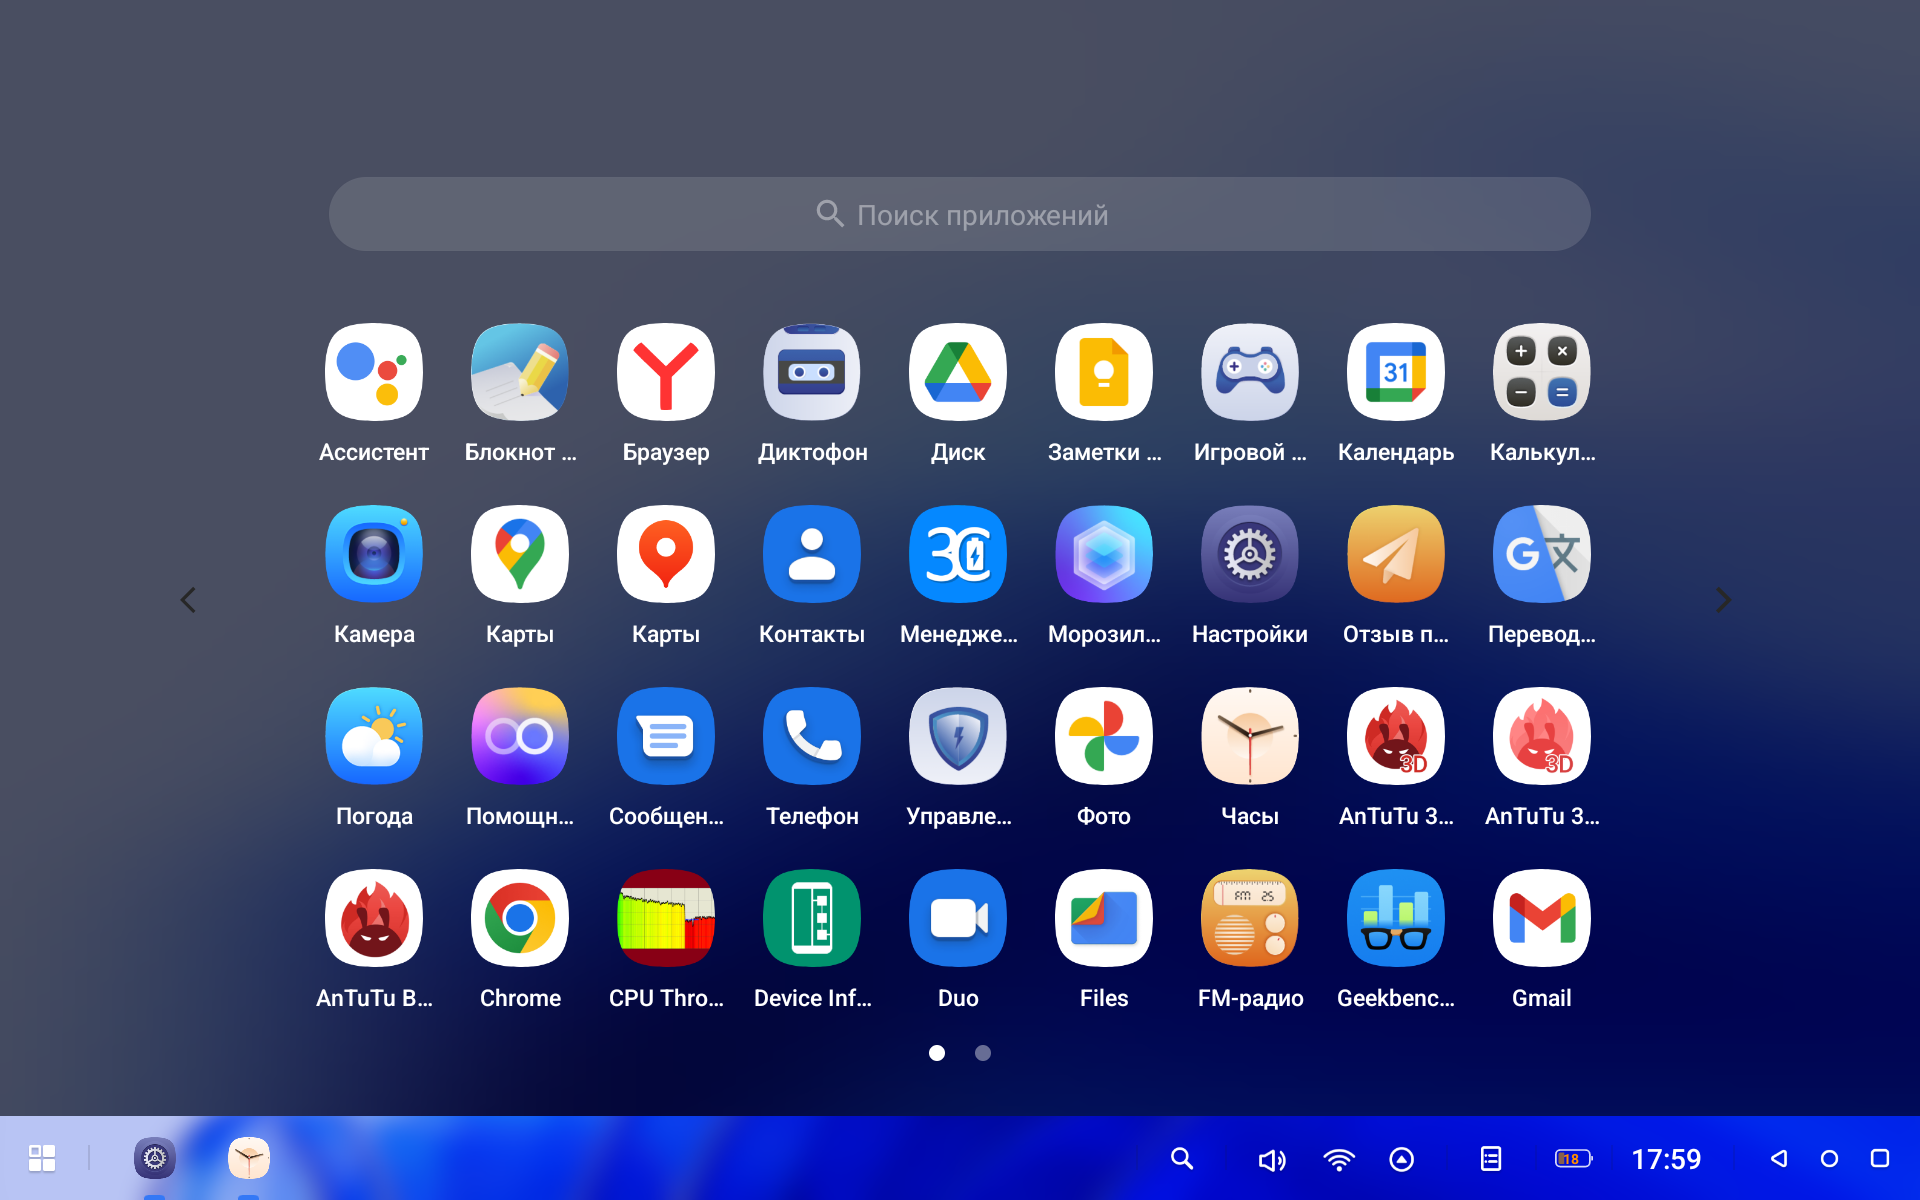Open Wi-Fi settings from the taskbar
Screen dimensions: 1920x1200
point(1339,1159)
